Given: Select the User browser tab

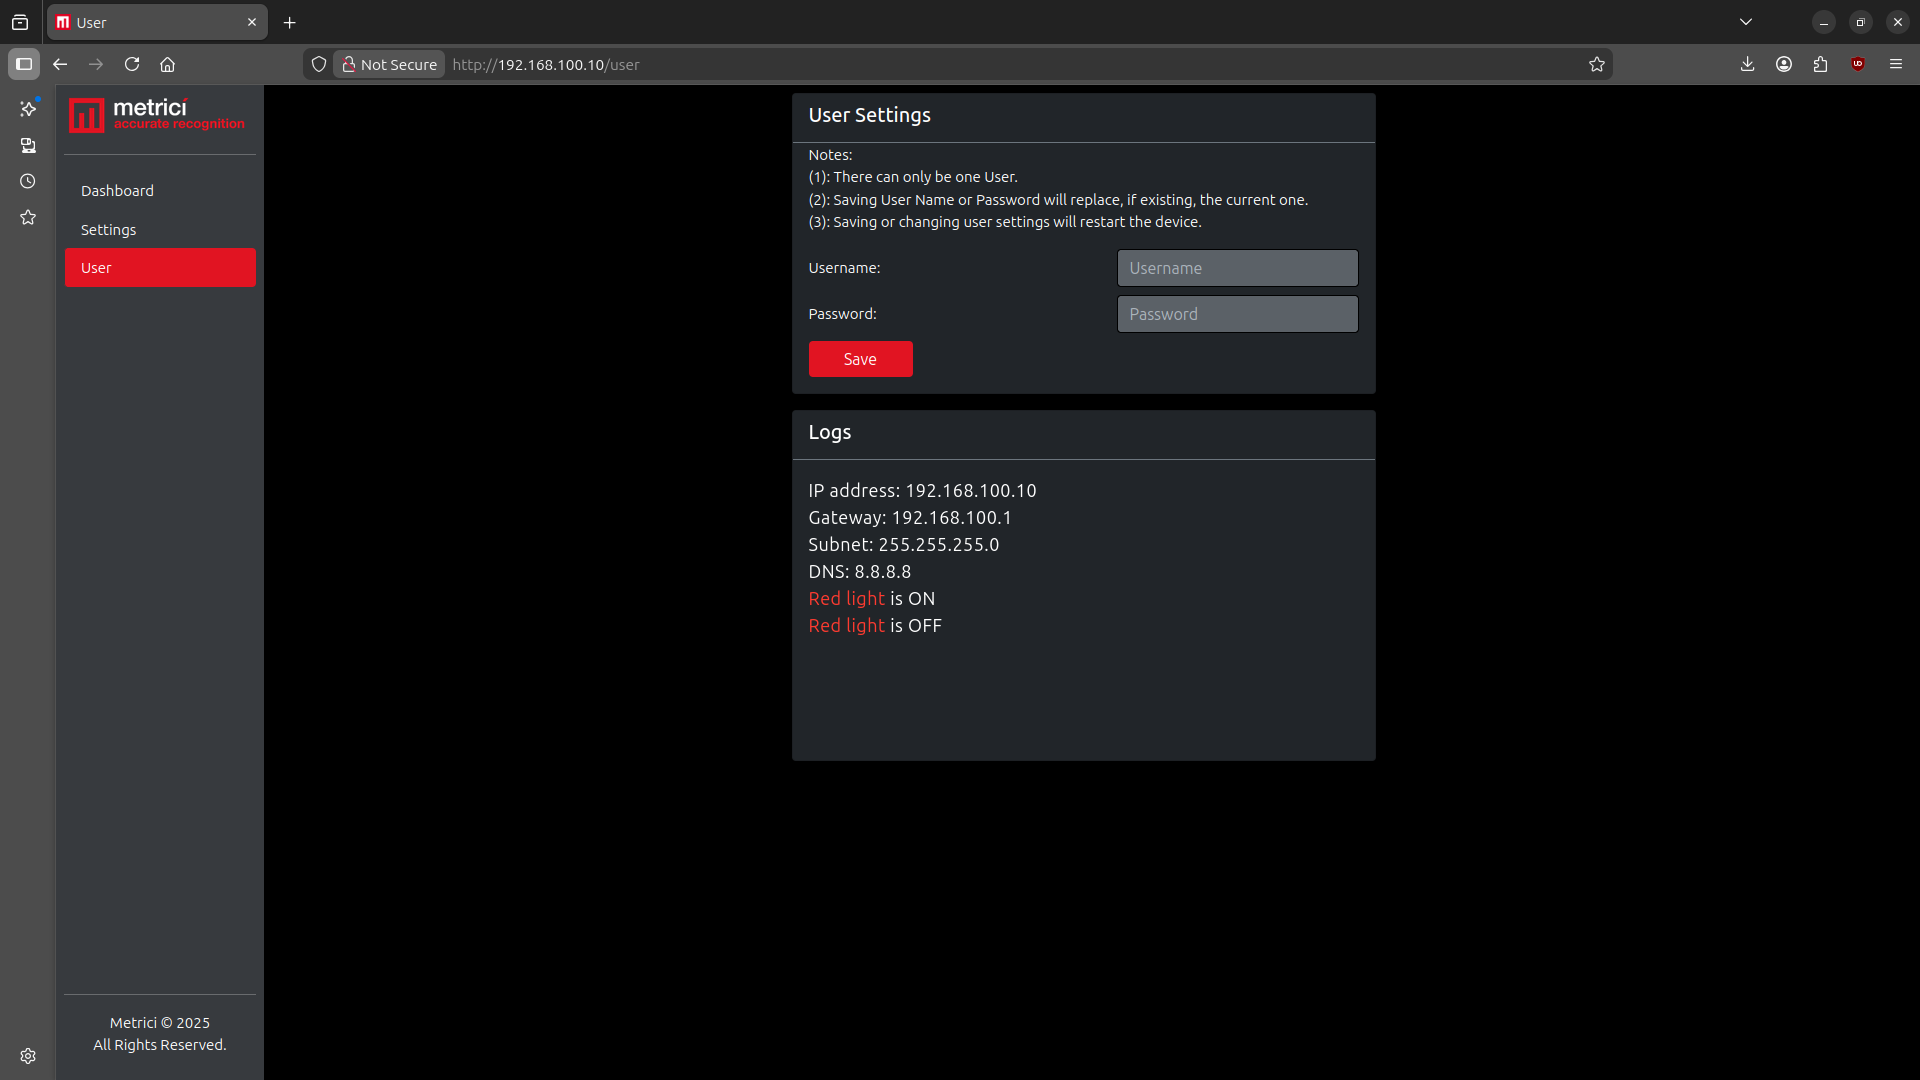Looking at the screenshot, I should tap(157, 22).
